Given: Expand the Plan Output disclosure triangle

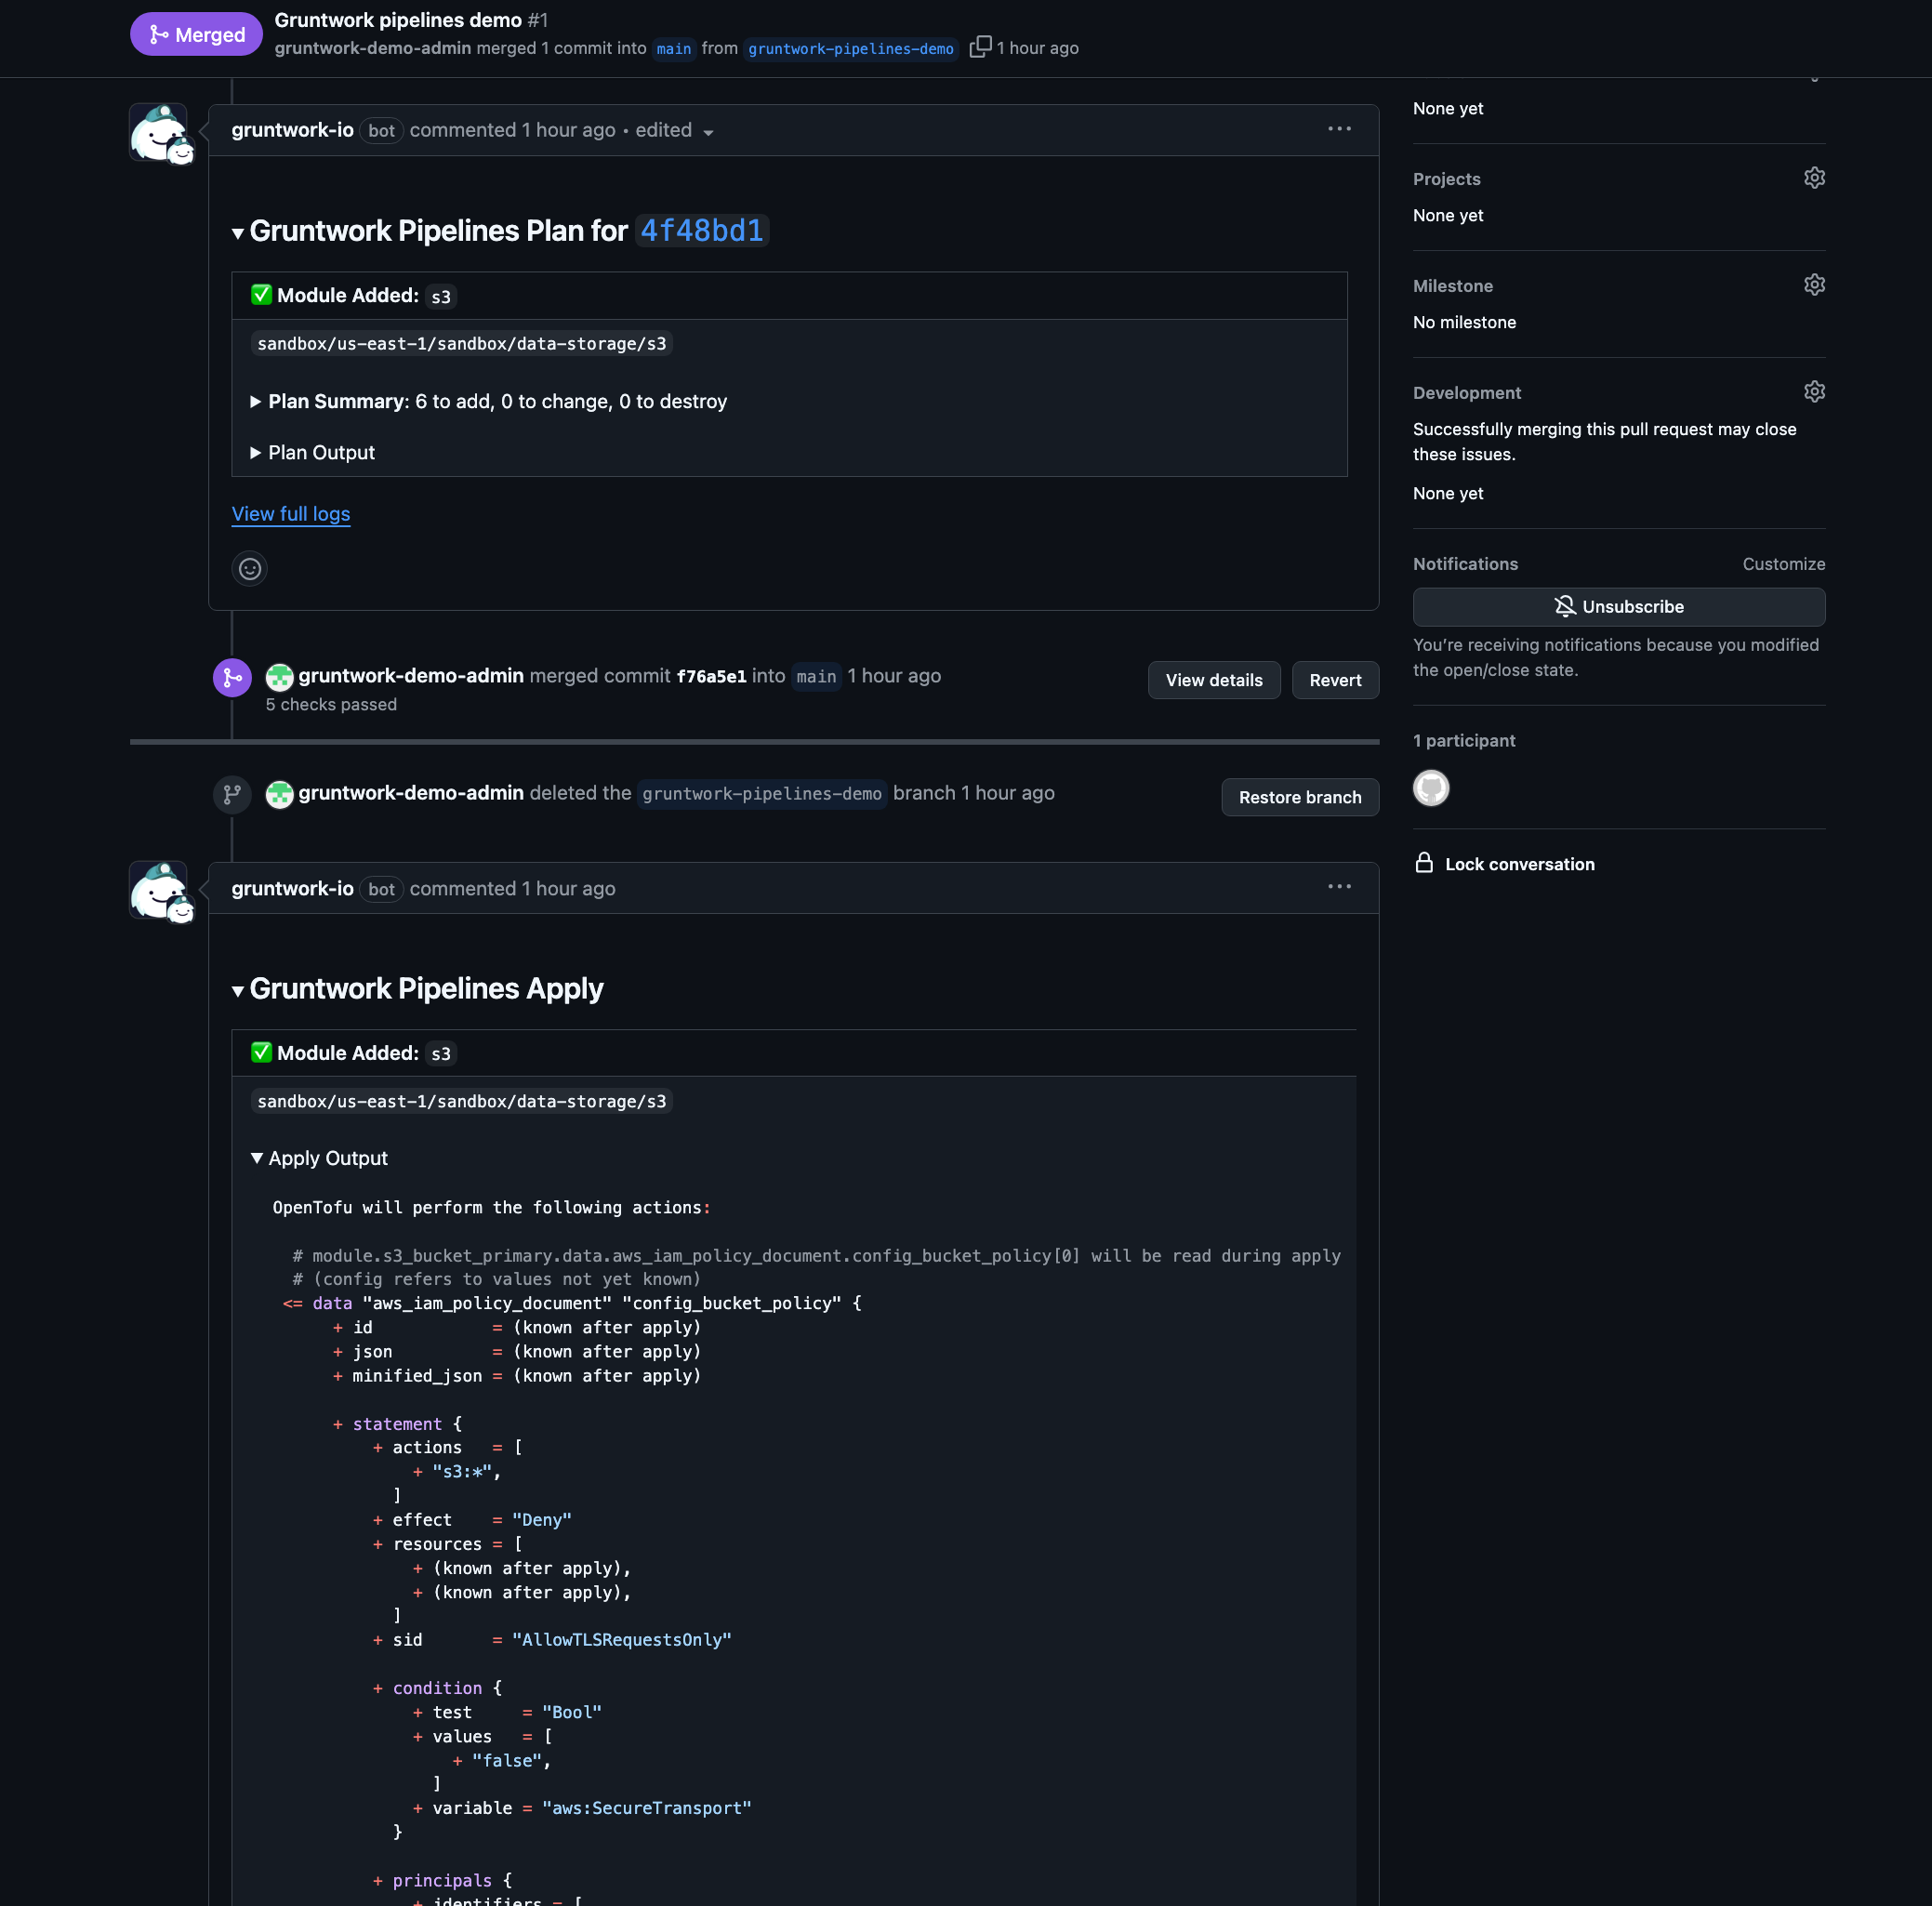Looking at the screenshot, I should pos(257,452).
